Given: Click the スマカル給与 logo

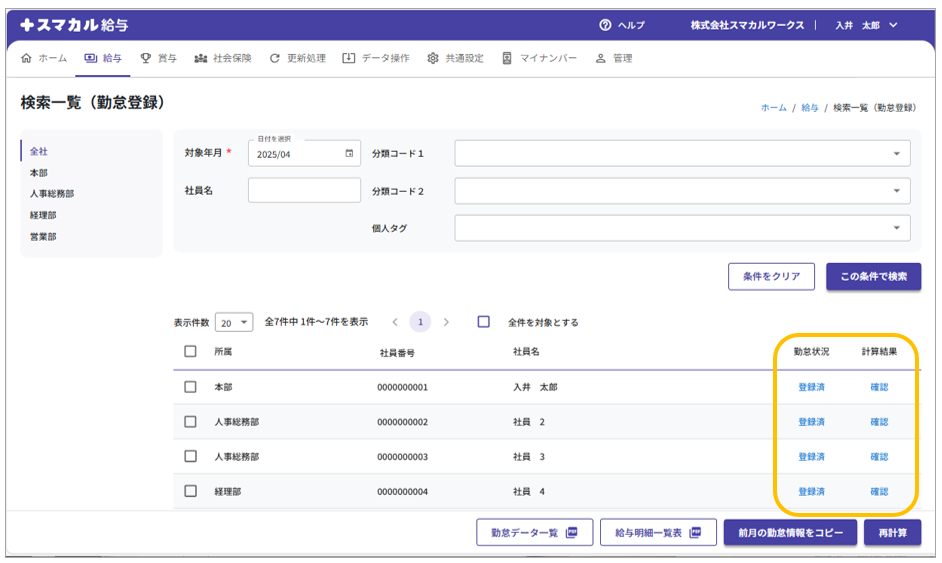Looking at the screenshot, I should pos(75,25).
